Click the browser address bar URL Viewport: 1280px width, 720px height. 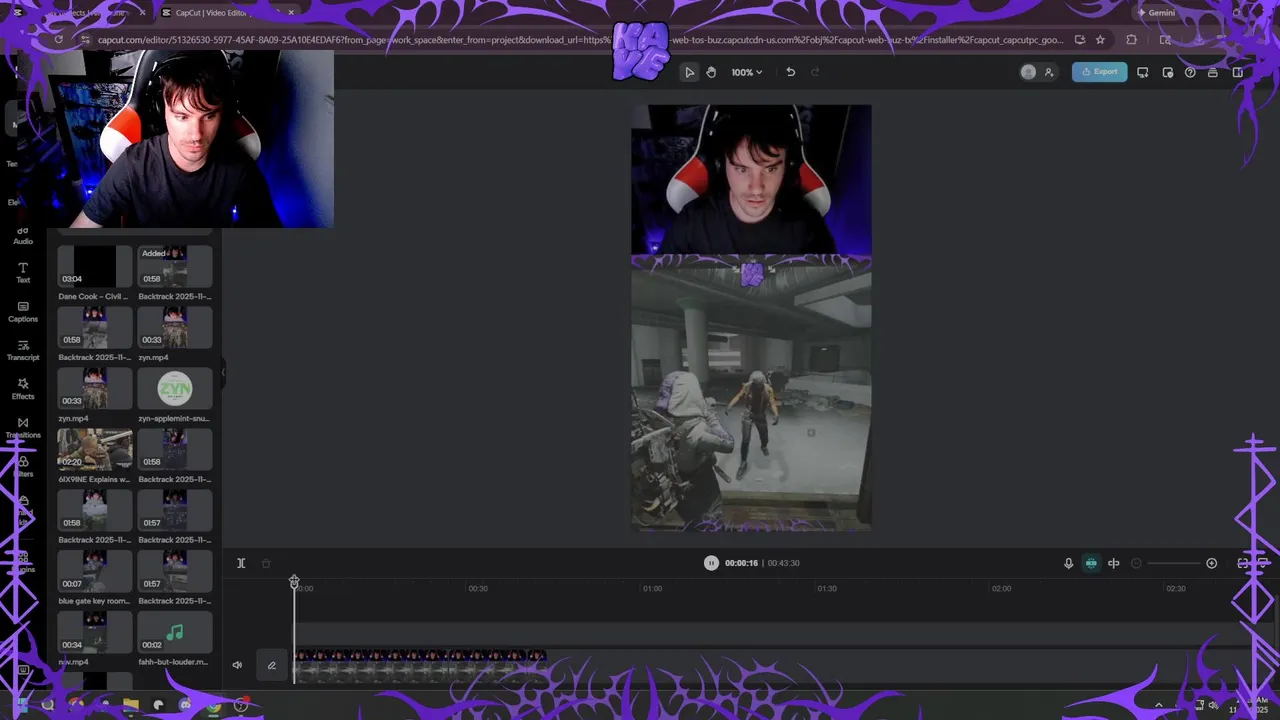point(580,40)
